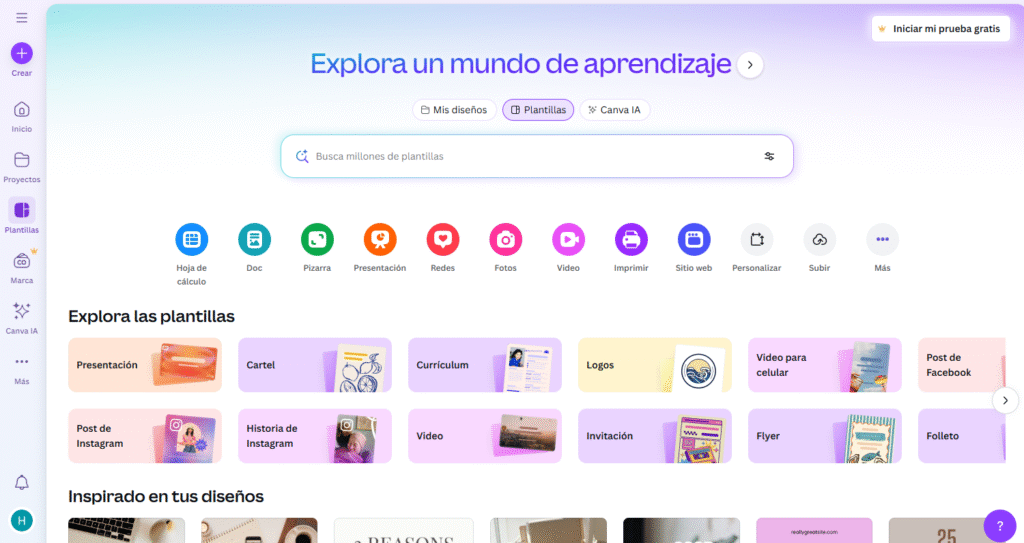Viewport: 1024px width, 543px height.
Task: Open the Redes social media icon
Action: tap(443, 240)
